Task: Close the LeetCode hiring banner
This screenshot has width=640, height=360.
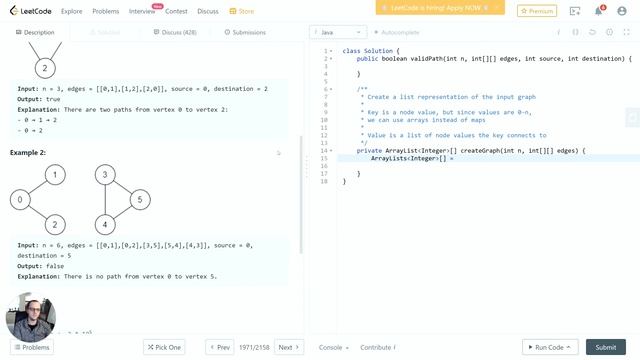Action: (496, 8)
